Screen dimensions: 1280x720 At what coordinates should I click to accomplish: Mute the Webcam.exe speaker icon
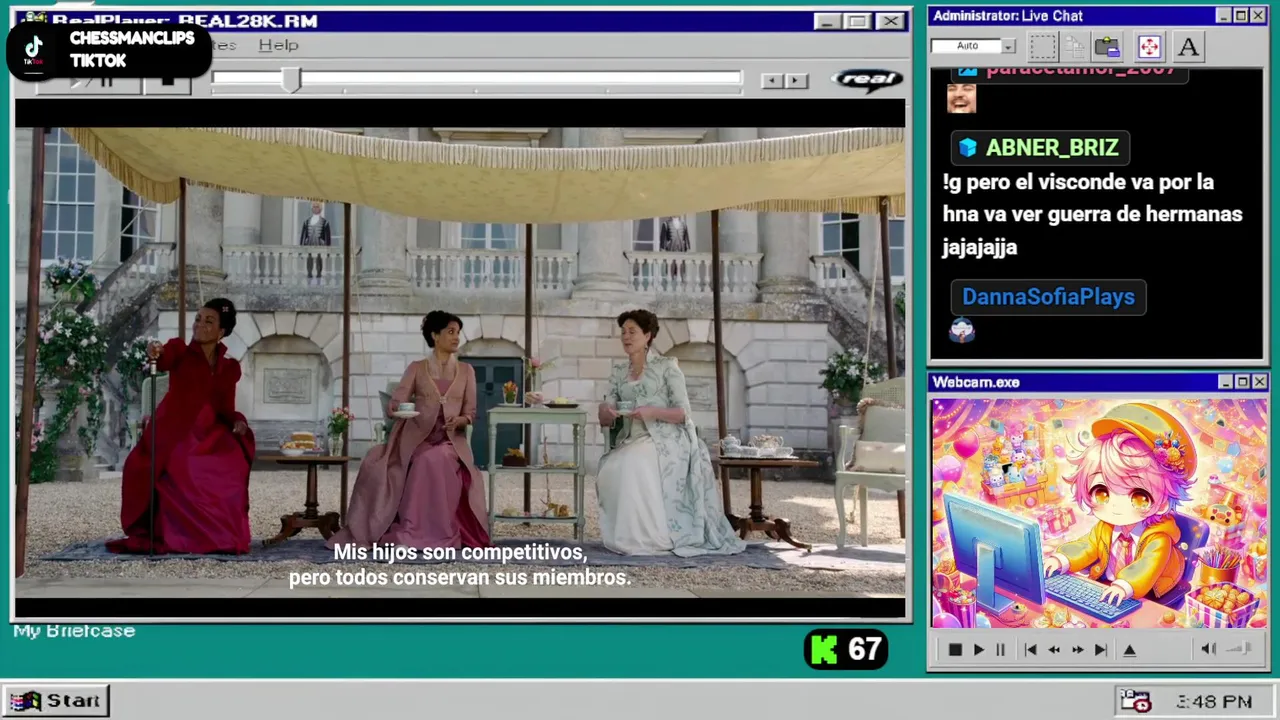[x=1208, y=649]
